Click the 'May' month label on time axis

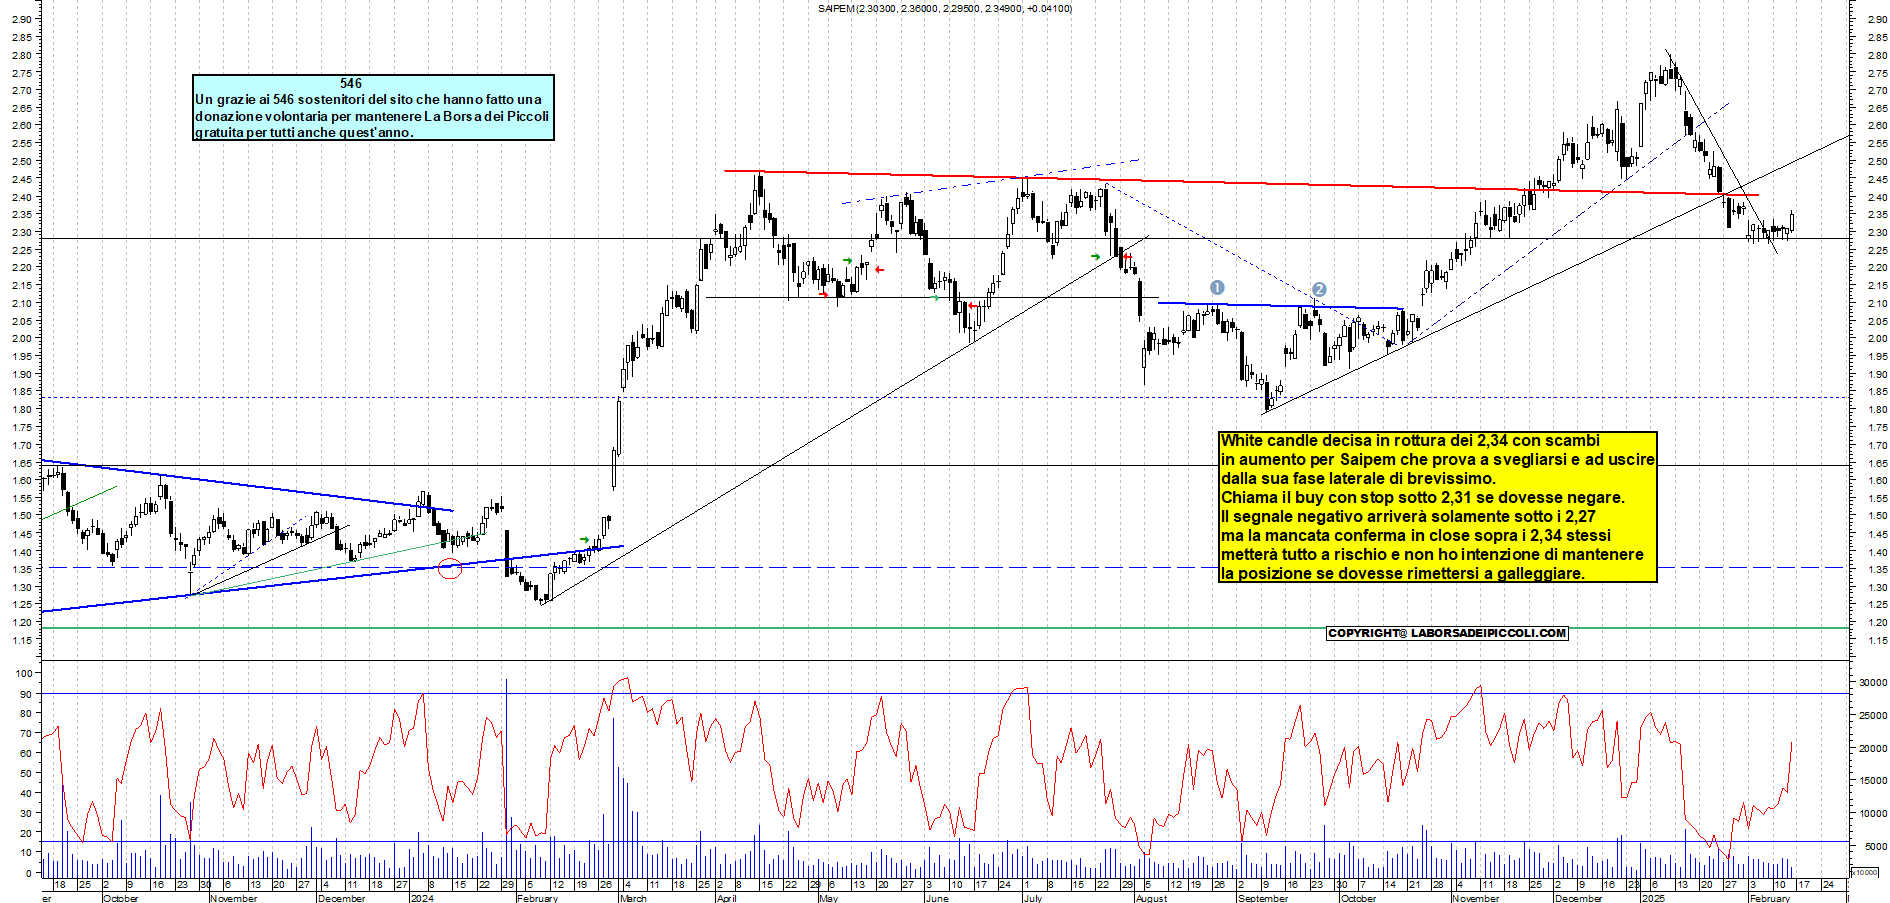(828, 898)
